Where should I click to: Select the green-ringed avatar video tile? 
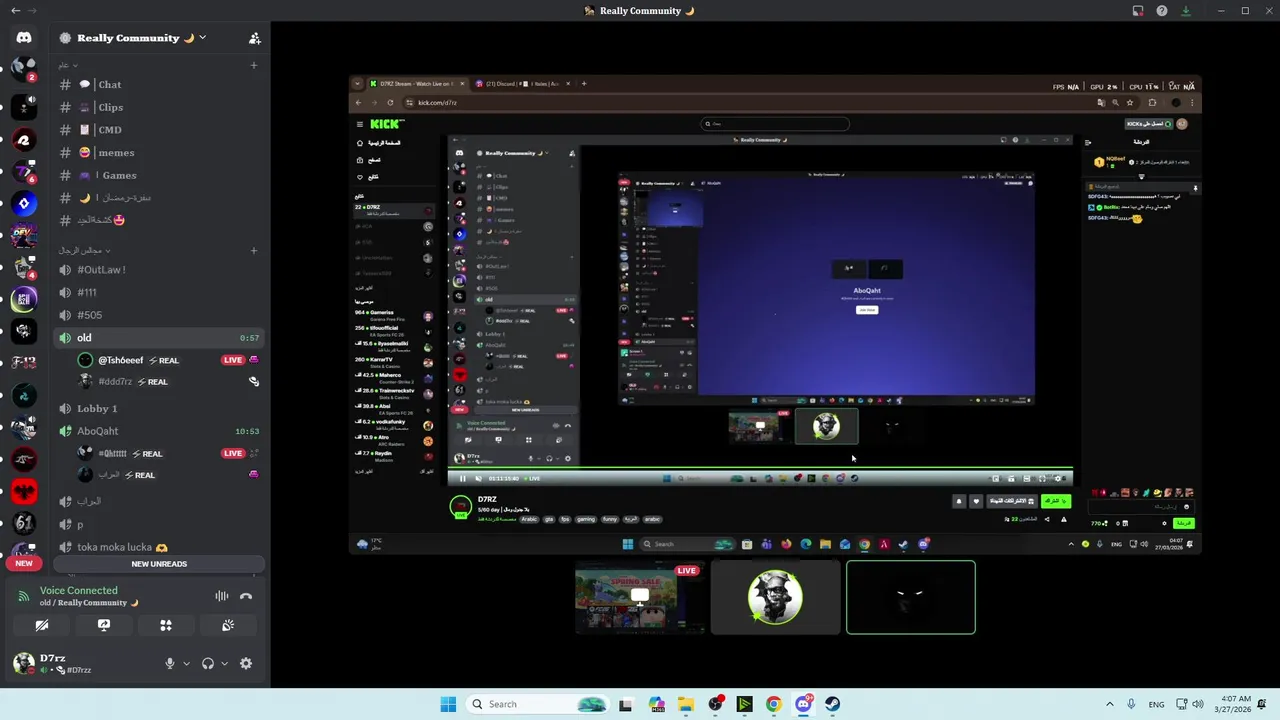point(775,597)
